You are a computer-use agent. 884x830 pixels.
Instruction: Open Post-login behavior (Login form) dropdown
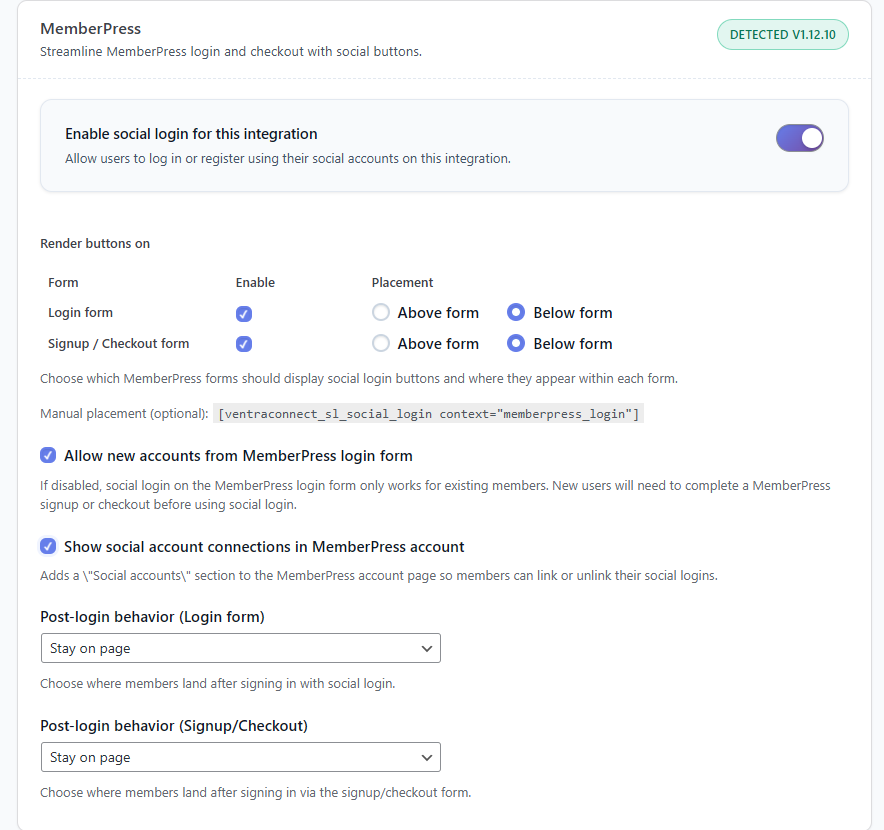240,648
